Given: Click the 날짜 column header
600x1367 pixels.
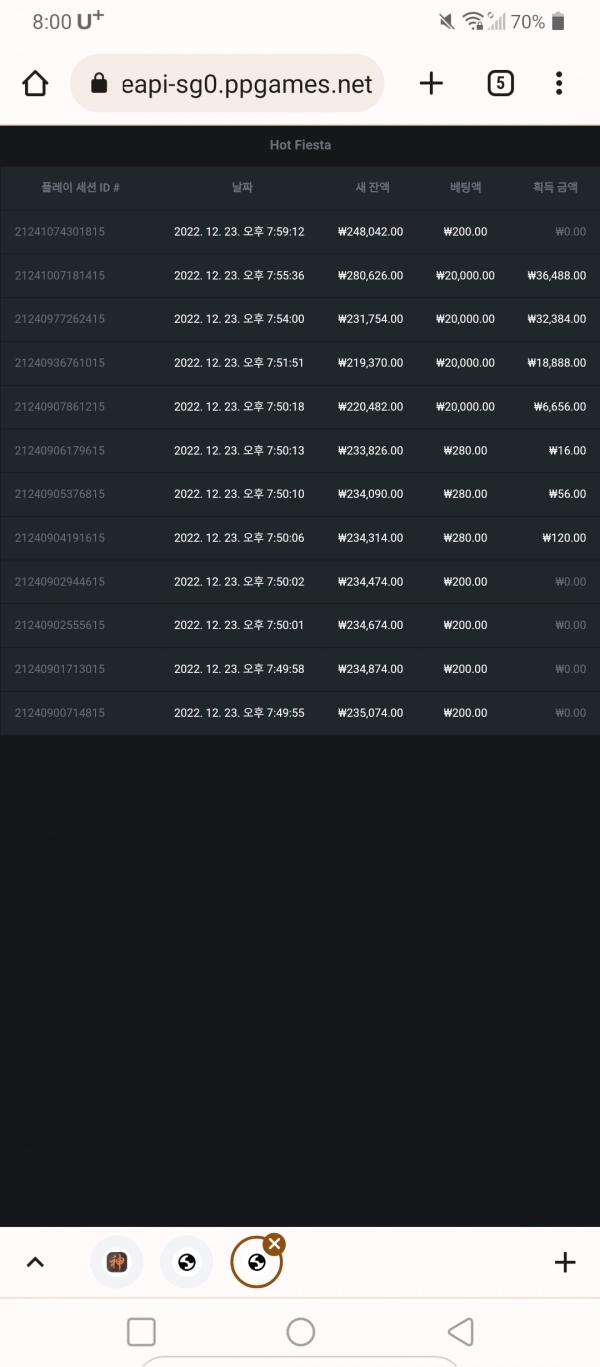Looking at the screenshot, I should pyautogui.click(x=242, y=188).
